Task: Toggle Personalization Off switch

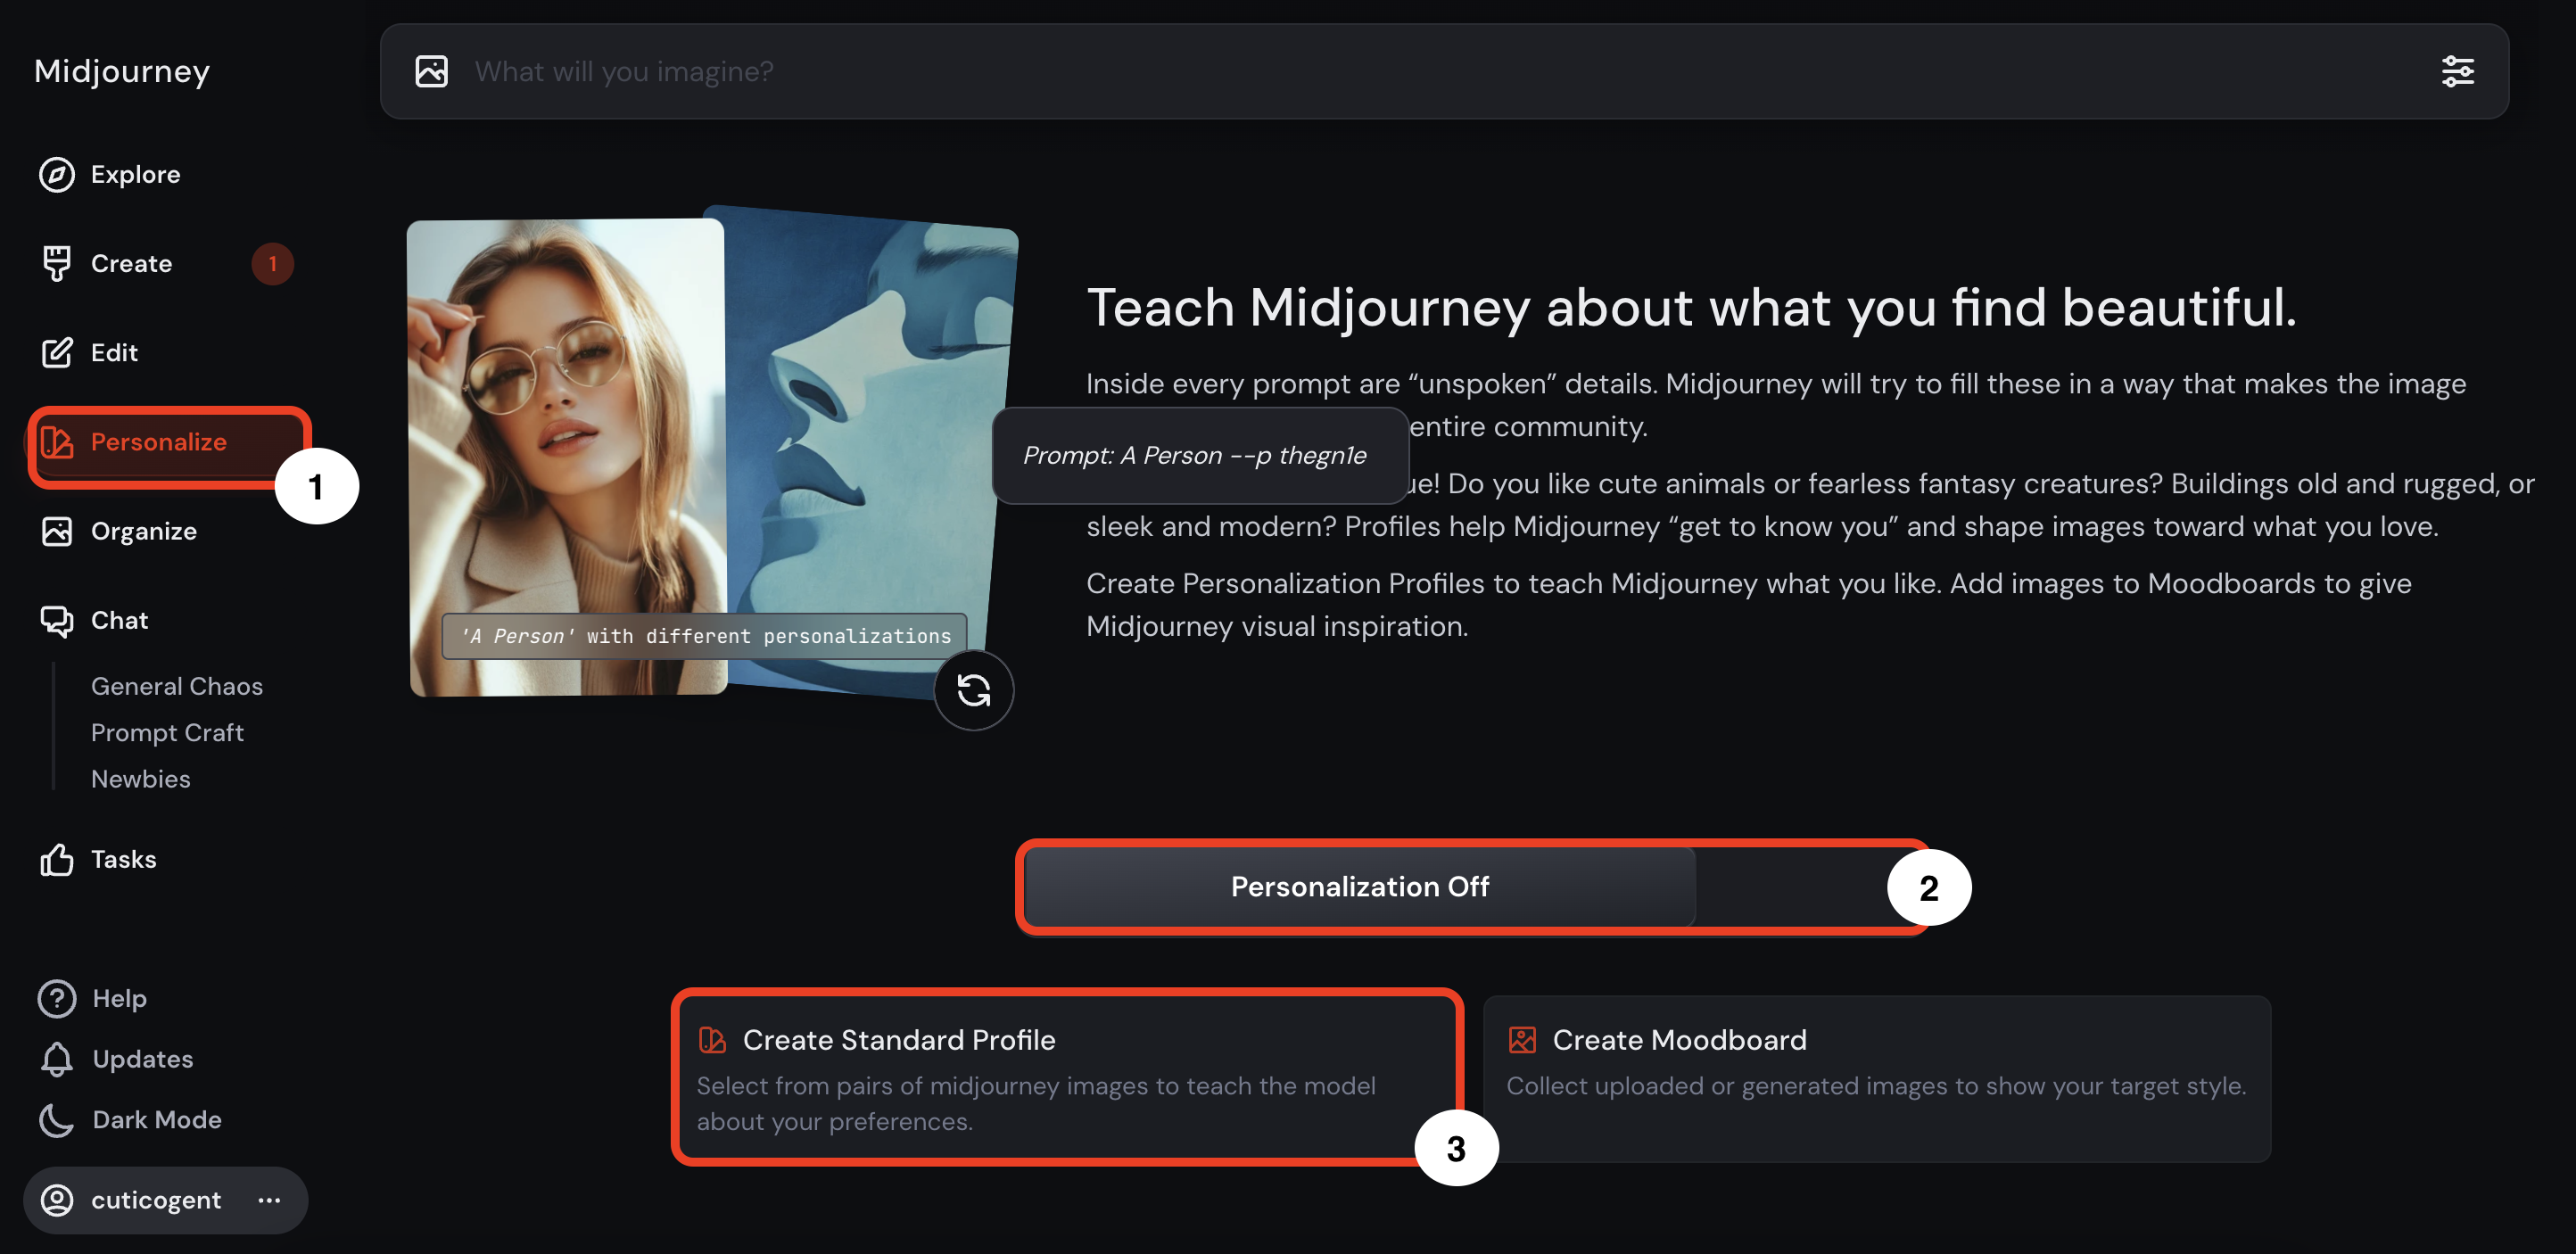Action: pyautogui.click(x=1360, y=884)
